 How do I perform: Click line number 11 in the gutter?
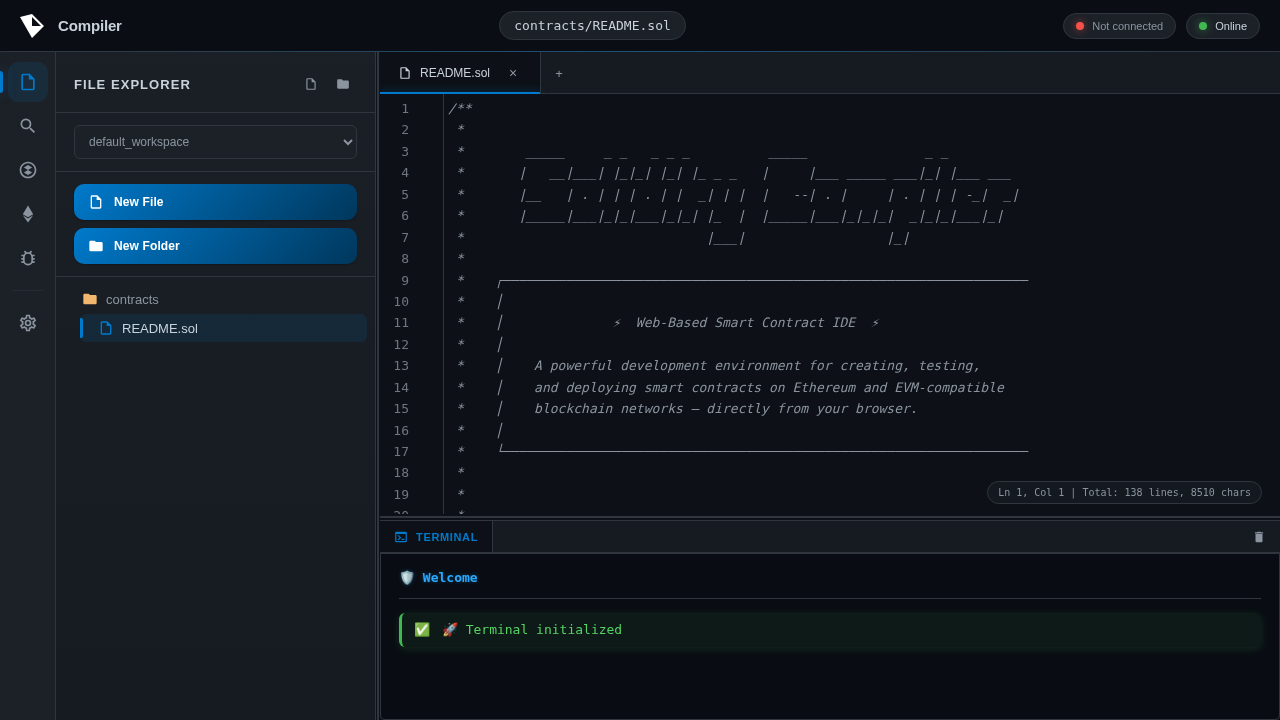tap(401, 322)
